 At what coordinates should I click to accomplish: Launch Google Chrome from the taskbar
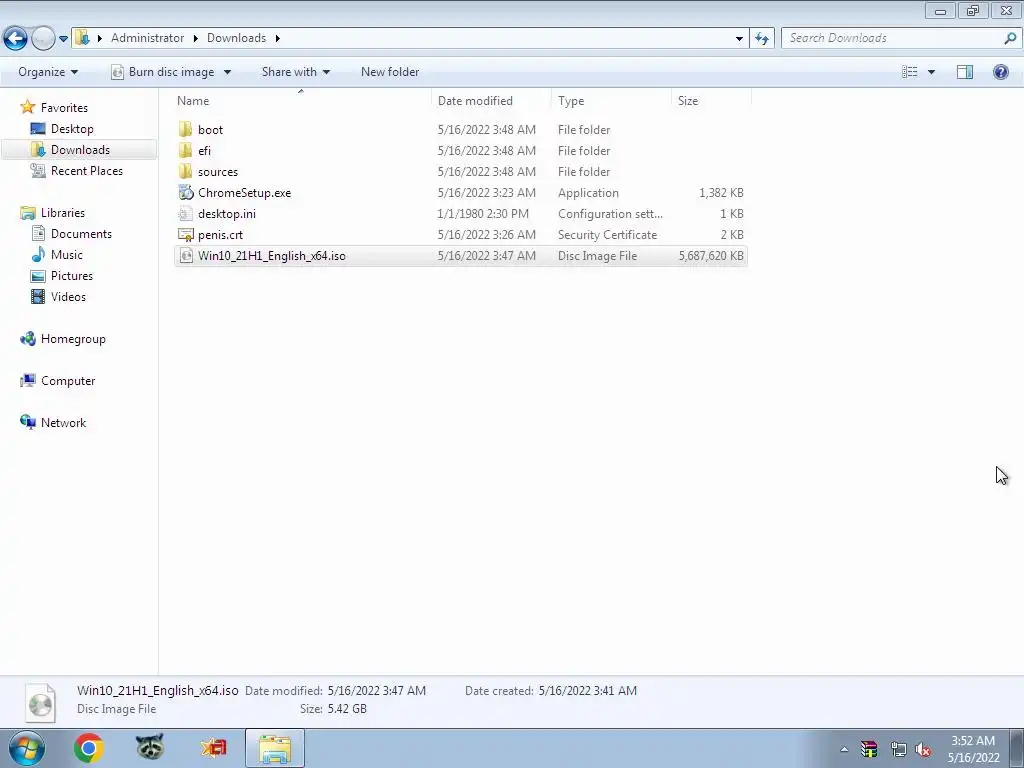[88, 748]
